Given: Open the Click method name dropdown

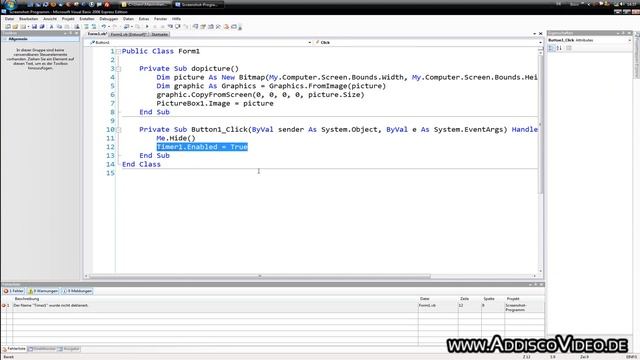Looking at the screenshot, I should coord(540,42).
